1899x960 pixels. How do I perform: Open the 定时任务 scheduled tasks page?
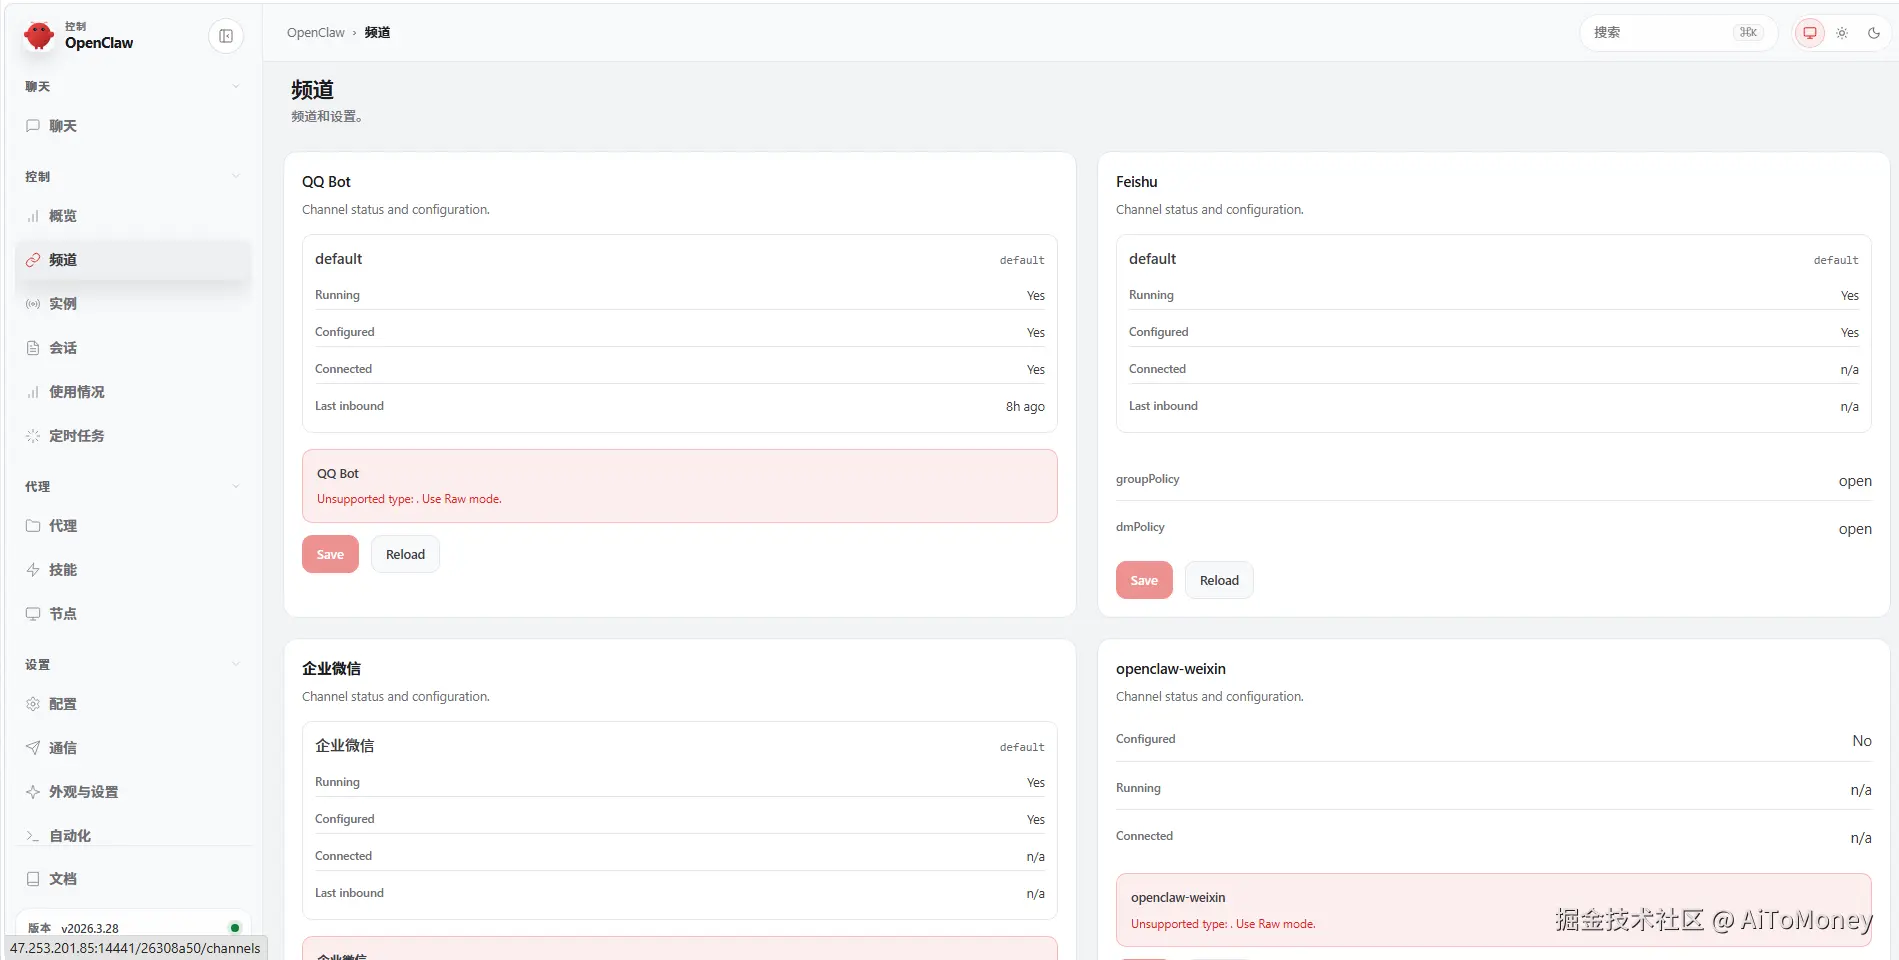[133, 436]
